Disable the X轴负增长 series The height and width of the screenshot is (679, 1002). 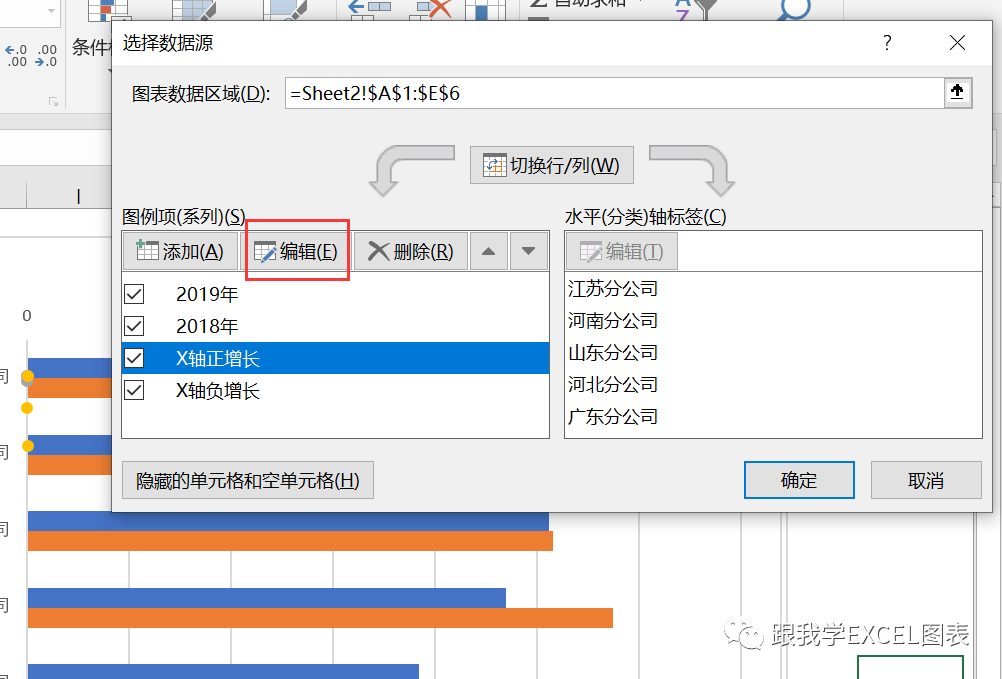coord(135,390)
